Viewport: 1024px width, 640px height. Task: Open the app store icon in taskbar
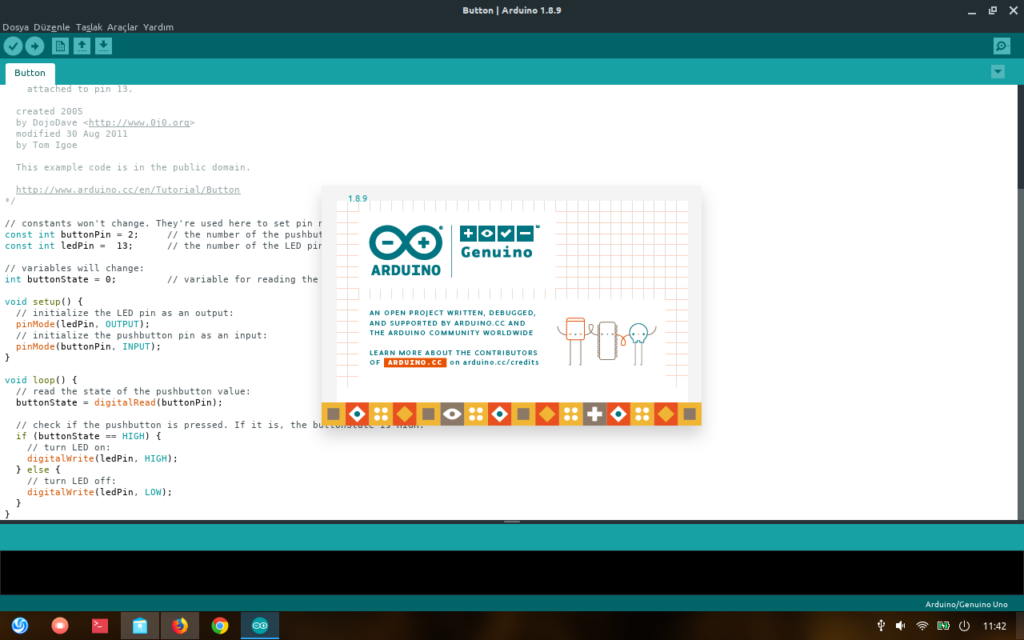click(140, 626)
